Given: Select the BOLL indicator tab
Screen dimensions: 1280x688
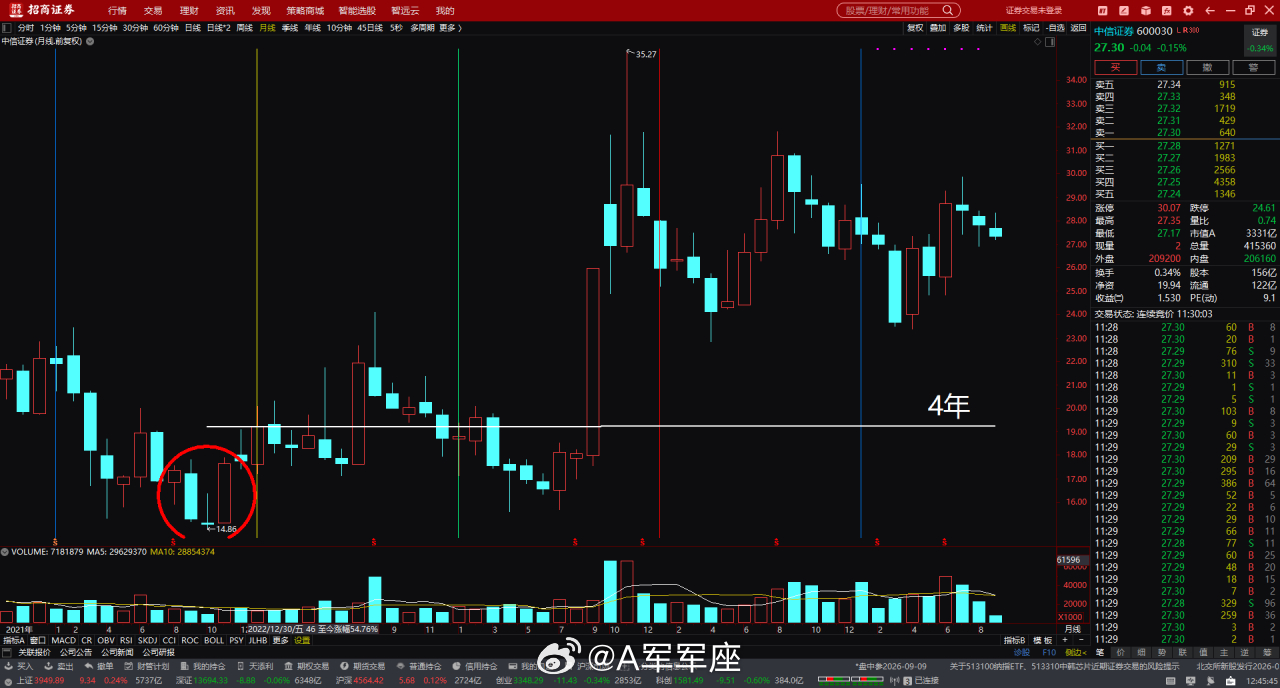Looking at the screenshot, I should click(214, 640).
